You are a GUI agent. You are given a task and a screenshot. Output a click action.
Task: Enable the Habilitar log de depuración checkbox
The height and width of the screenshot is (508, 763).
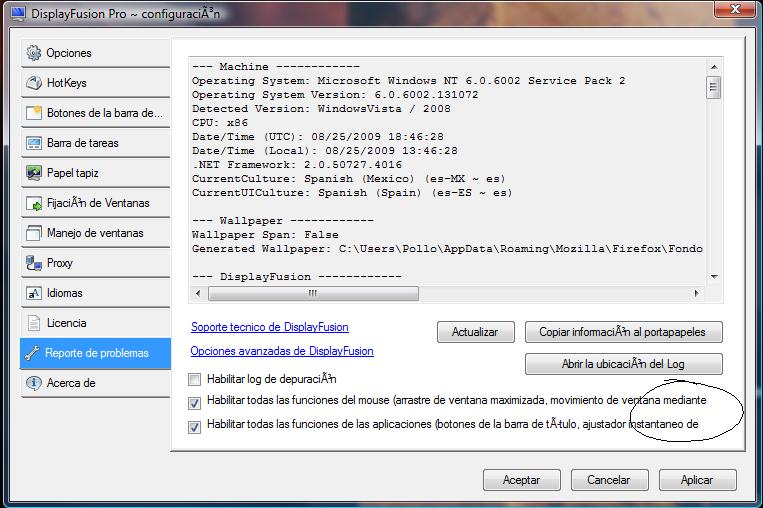(x=195, y=379)
